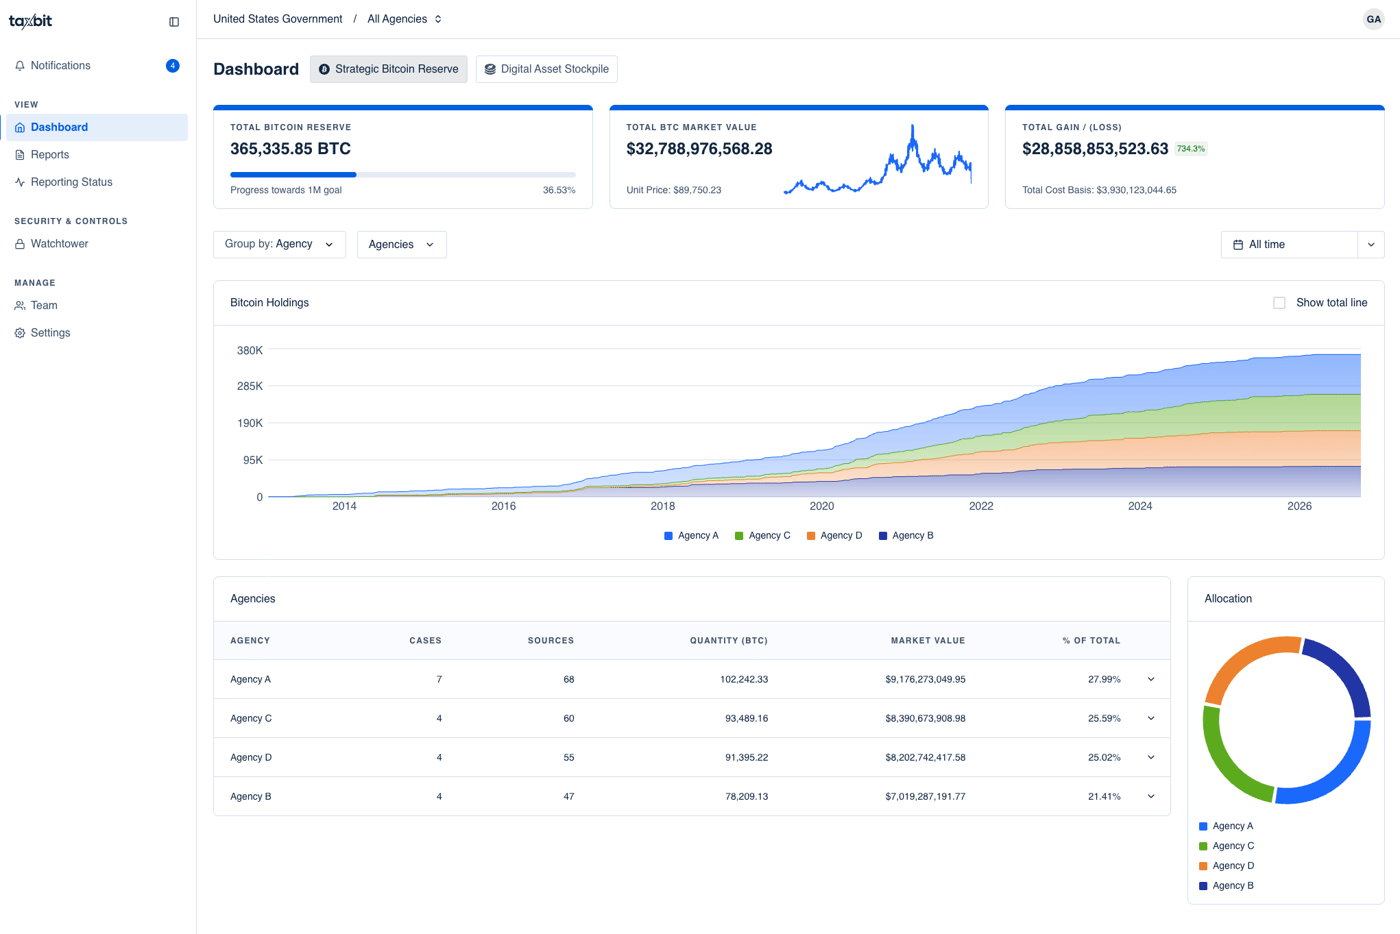This screenshot has width=1400, height=934.
Task: Click the Reports document icon
Action: pyautogui.click(x=20, y=155)
